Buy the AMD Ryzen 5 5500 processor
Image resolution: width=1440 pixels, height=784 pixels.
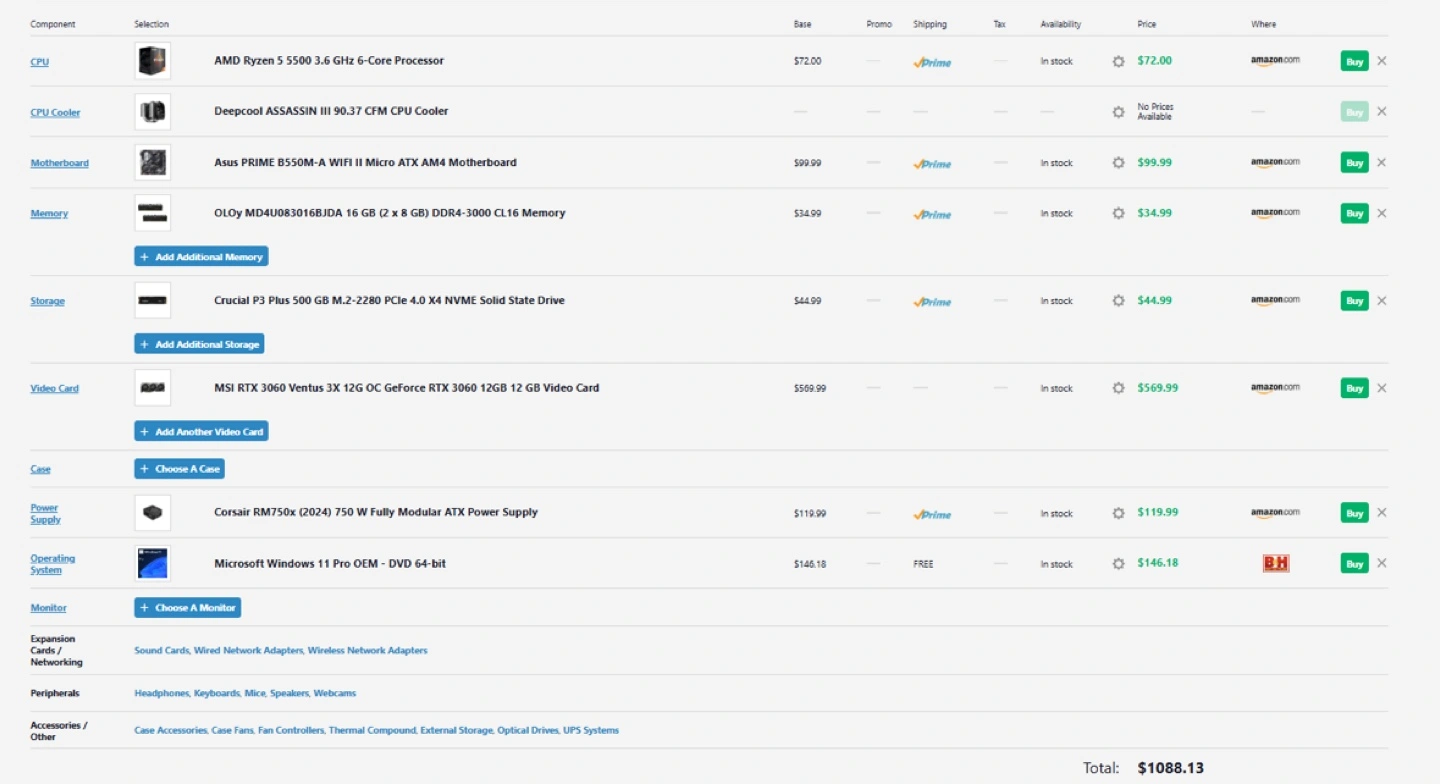point(1354,61)
